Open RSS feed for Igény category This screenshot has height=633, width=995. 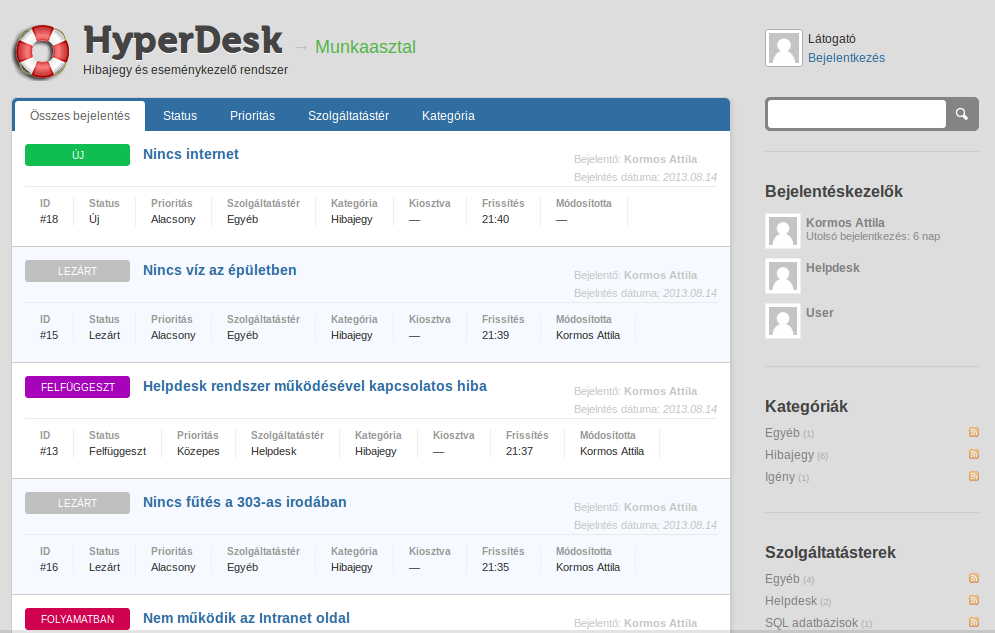click(x=973, y=476)
